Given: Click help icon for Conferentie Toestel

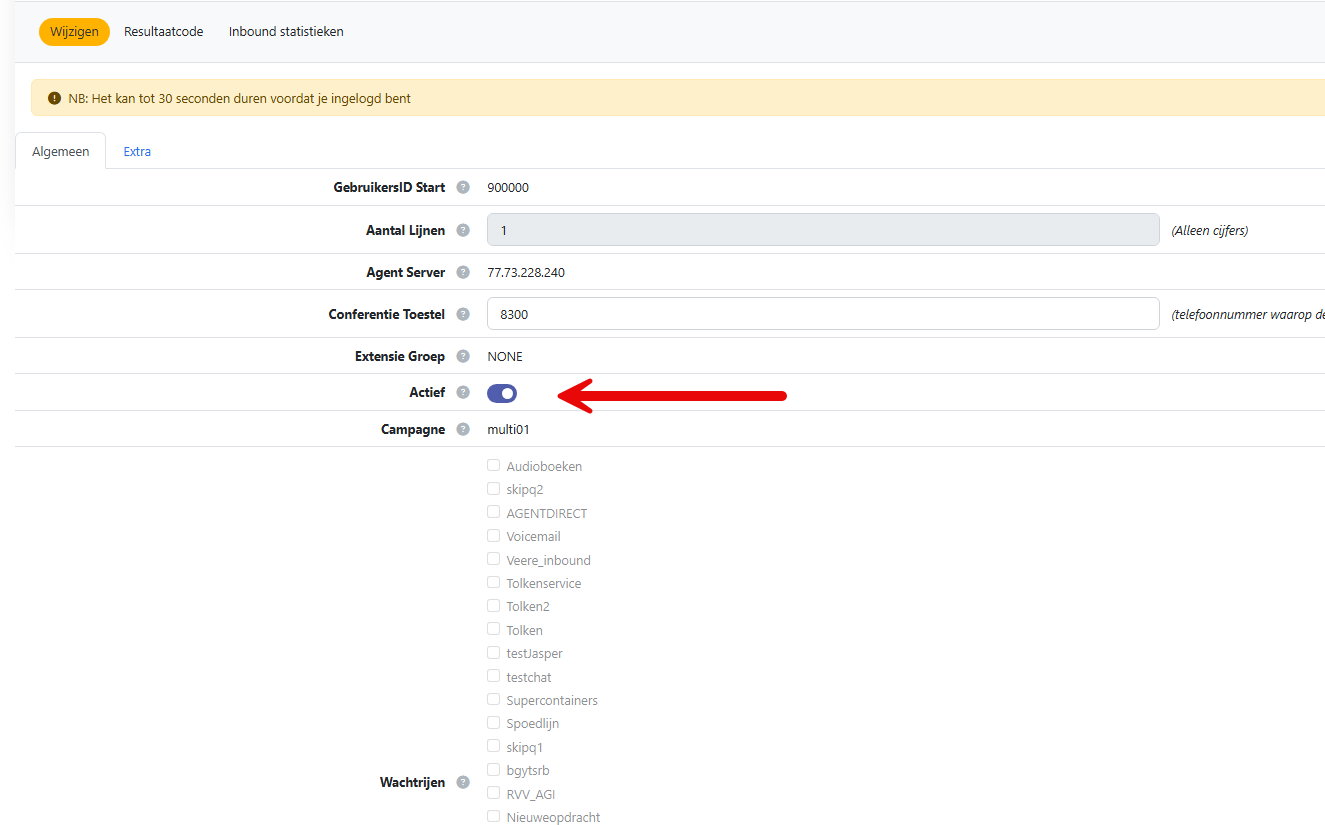Looking at the screenshot, I should pyautogui.click(x=463, y=314).
